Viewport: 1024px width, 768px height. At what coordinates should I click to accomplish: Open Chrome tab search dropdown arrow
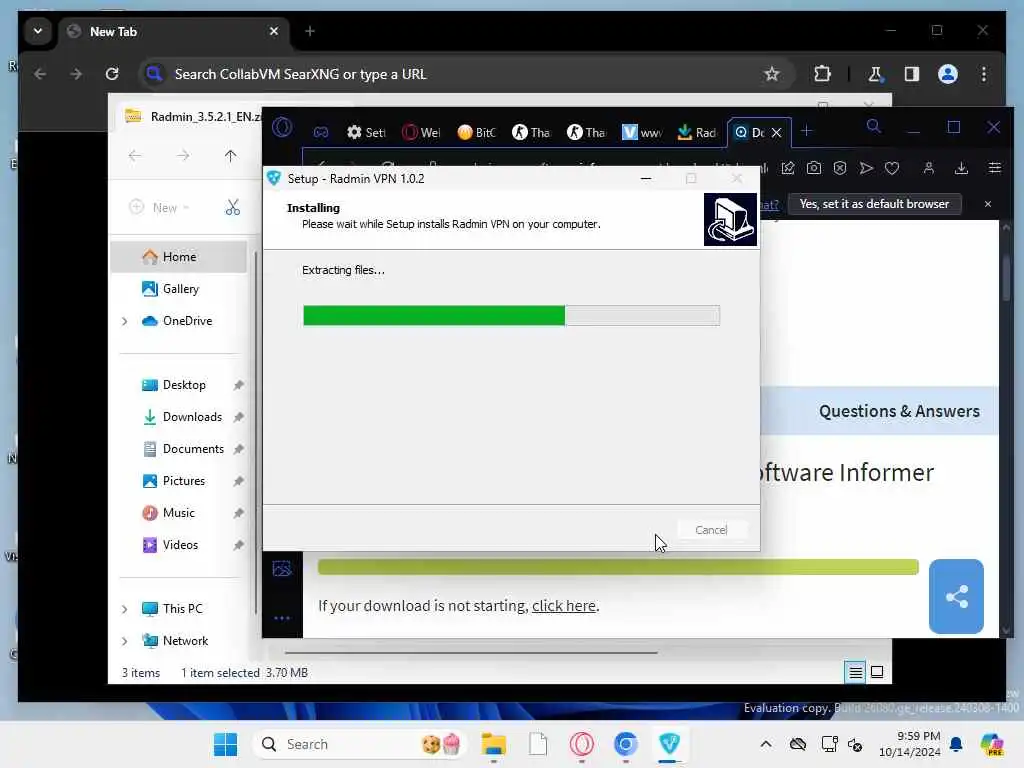coord(38,31)
